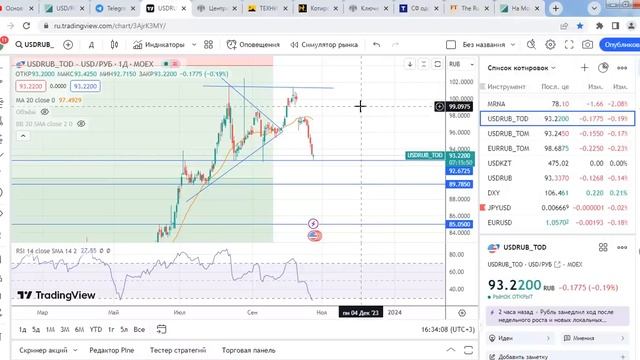Open Индикаторы indicators dialog
The image size is (640, 360).
(159, 44)
